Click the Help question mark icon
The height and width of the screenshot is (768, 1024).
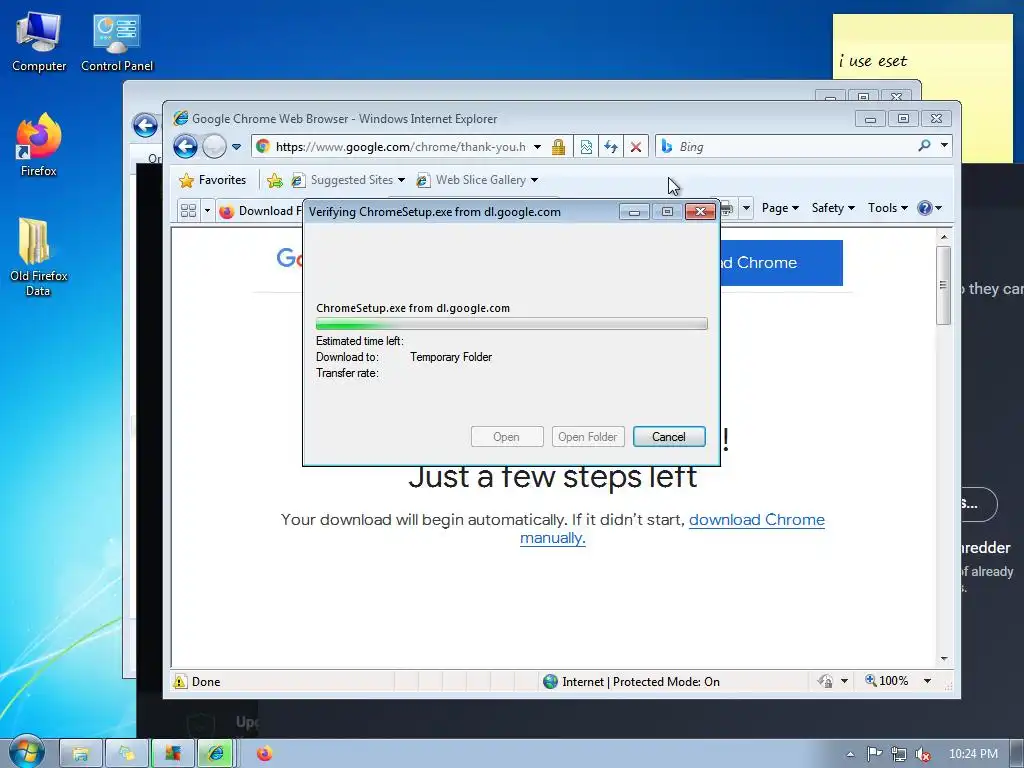point(925,208)
